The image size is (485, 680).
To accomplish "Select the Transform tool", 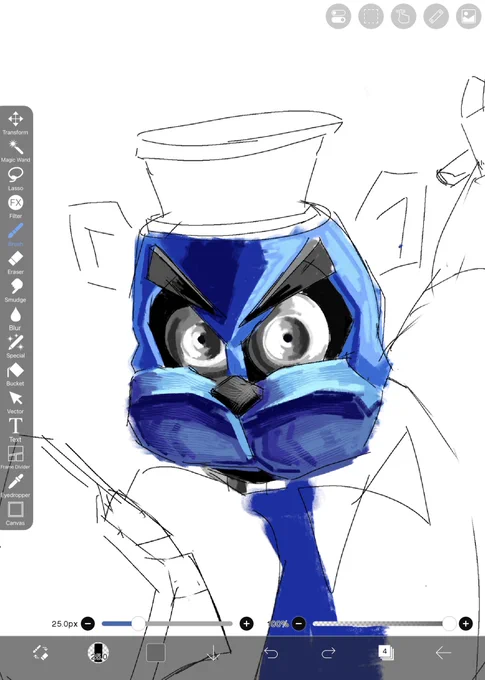I will [x=16, y=123].
